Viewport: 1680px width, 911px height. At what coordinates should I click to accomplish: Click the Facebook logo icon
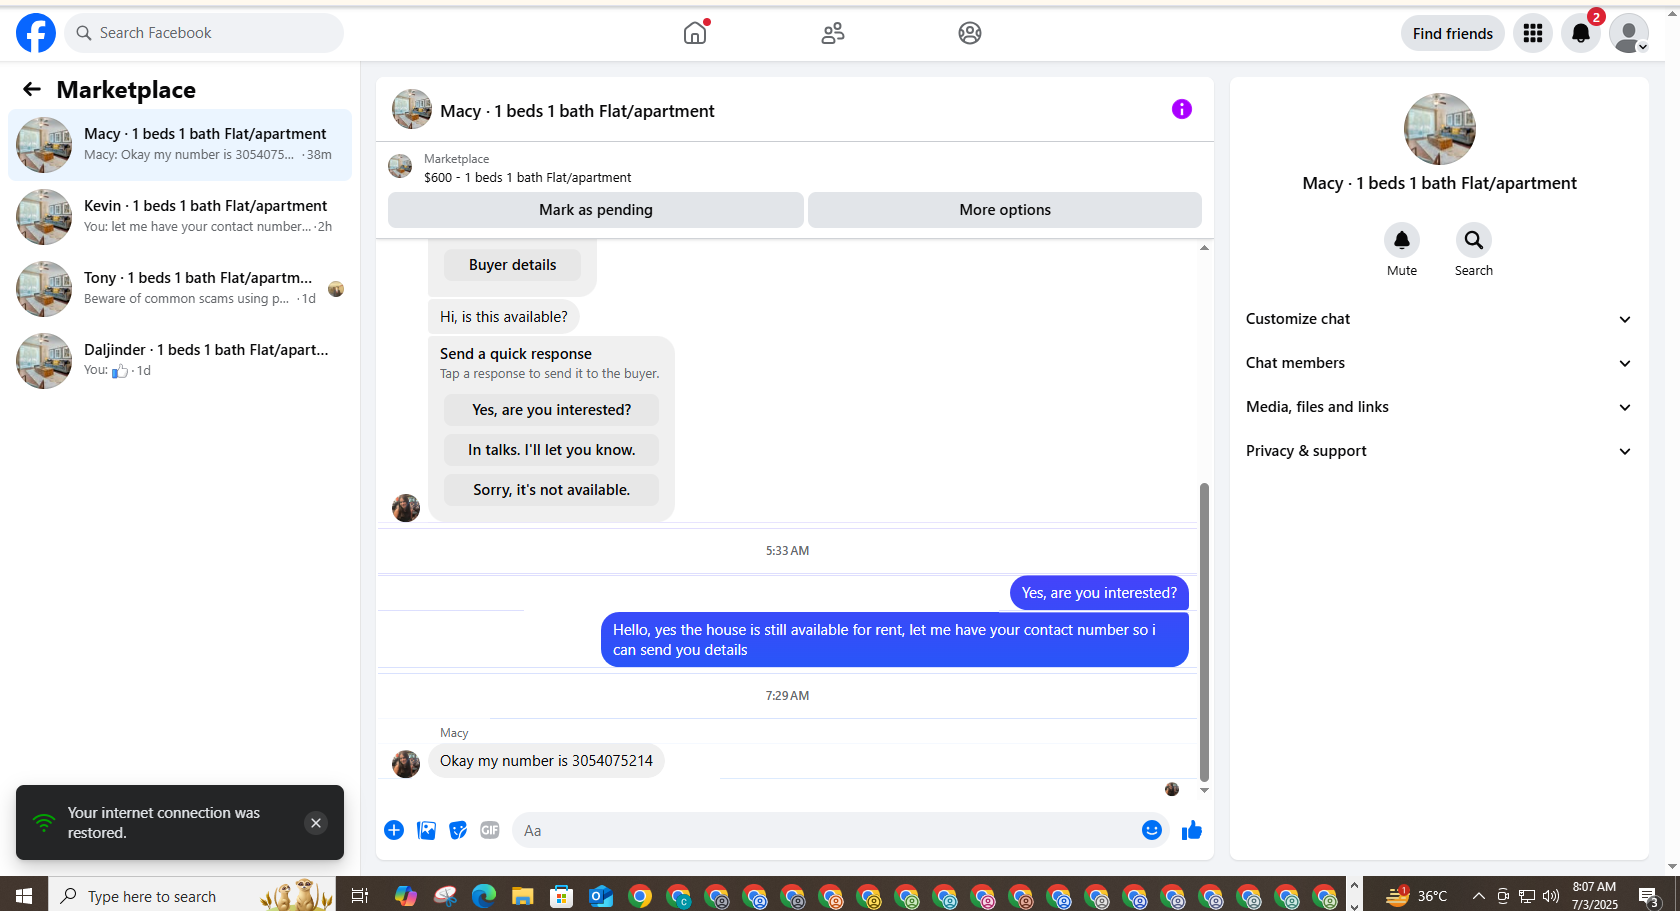pos(36,33)
